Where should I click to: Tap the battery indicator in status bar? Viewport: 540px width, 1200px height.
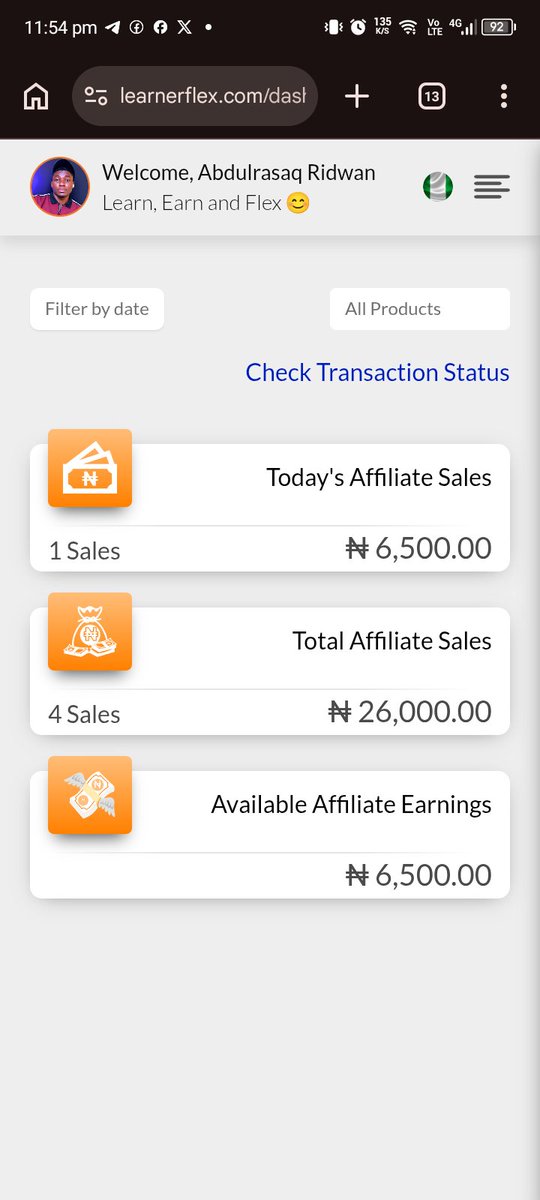click(x=497, y=27)
